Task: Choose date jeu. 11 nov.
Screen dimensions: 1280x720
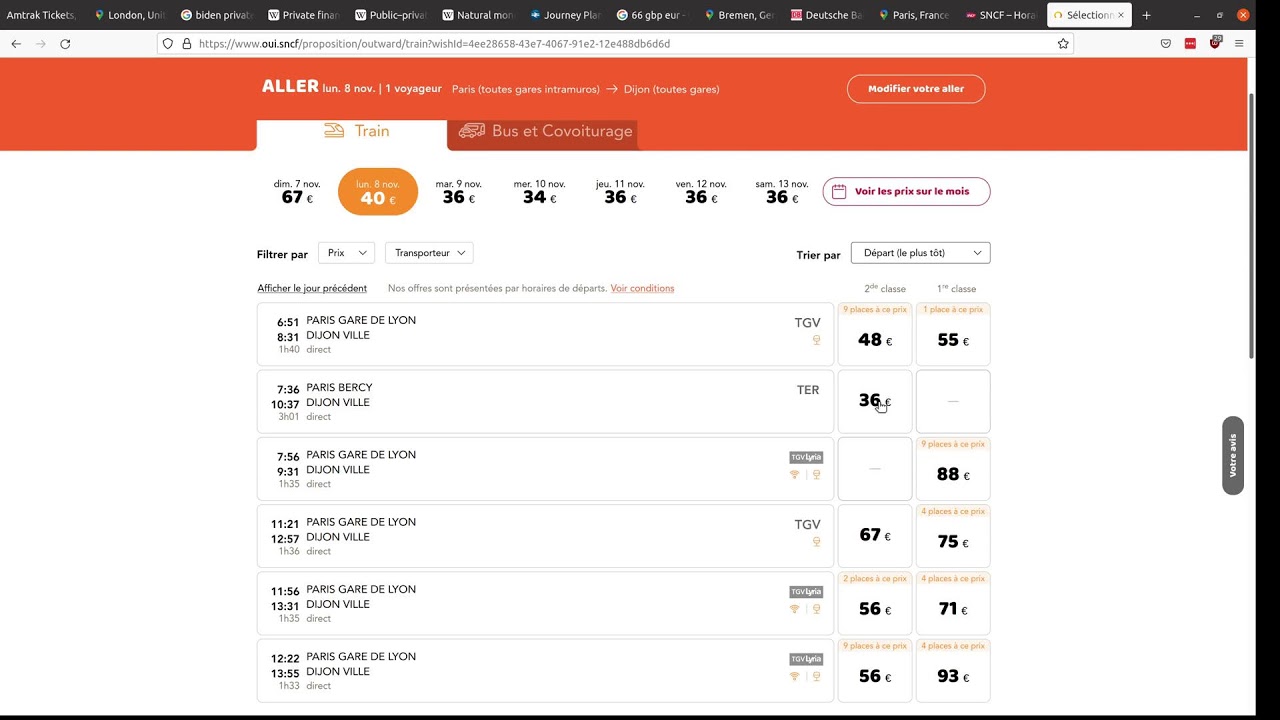Action: click(621, 192)
